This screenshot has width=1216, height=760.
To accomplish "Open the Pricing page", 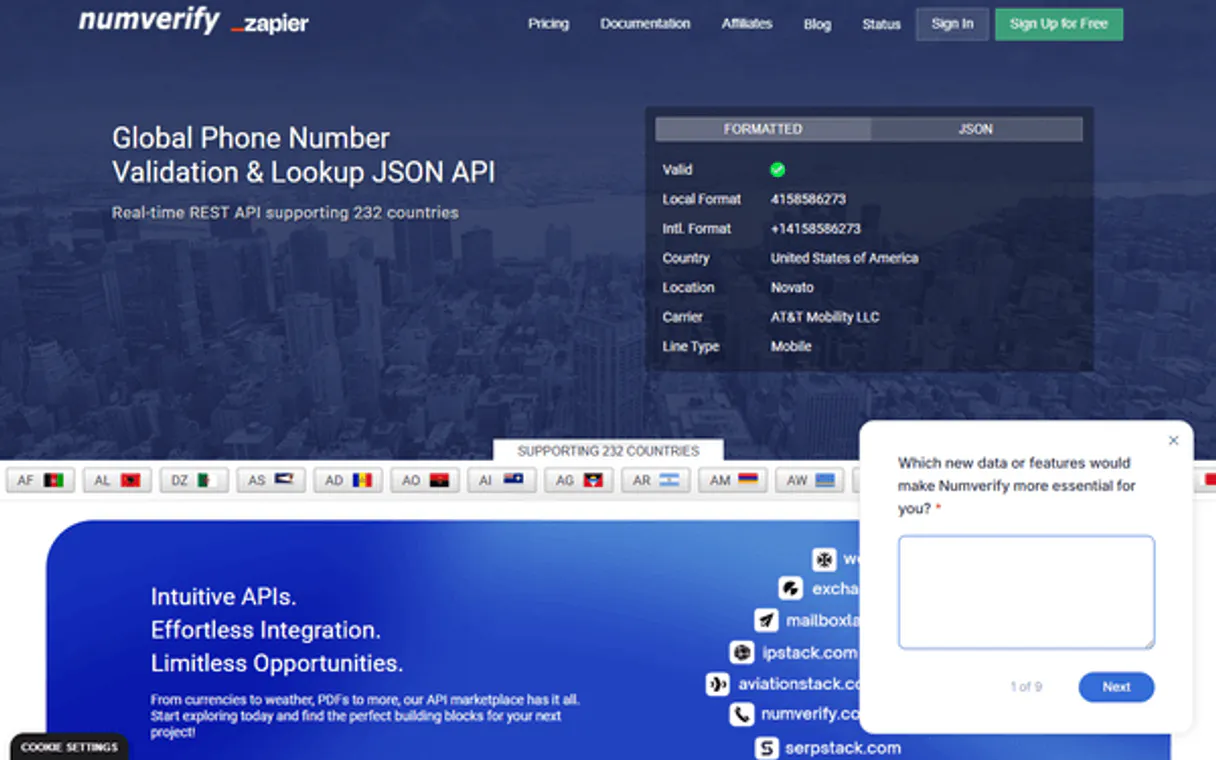I will point(548,24).
